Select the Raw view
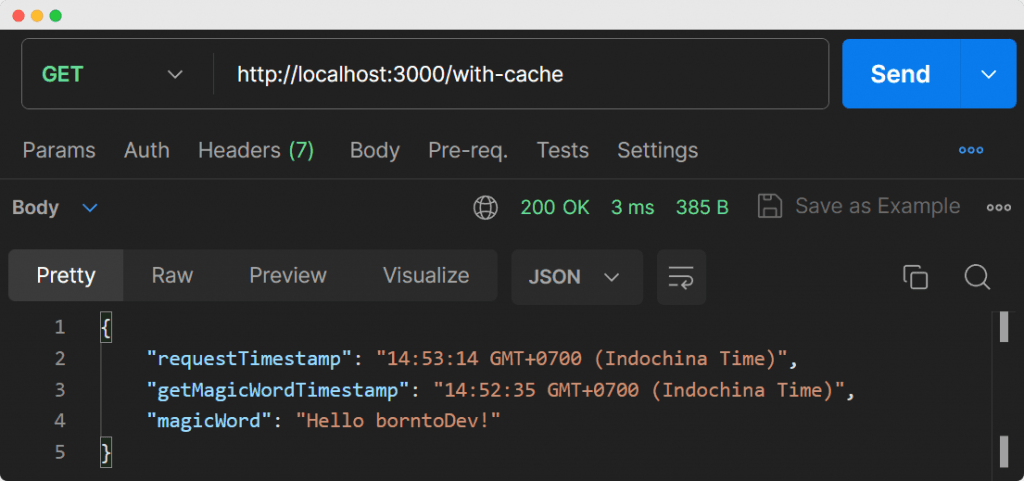Viewport: 1024px width, 481px height. pos(172,275)
